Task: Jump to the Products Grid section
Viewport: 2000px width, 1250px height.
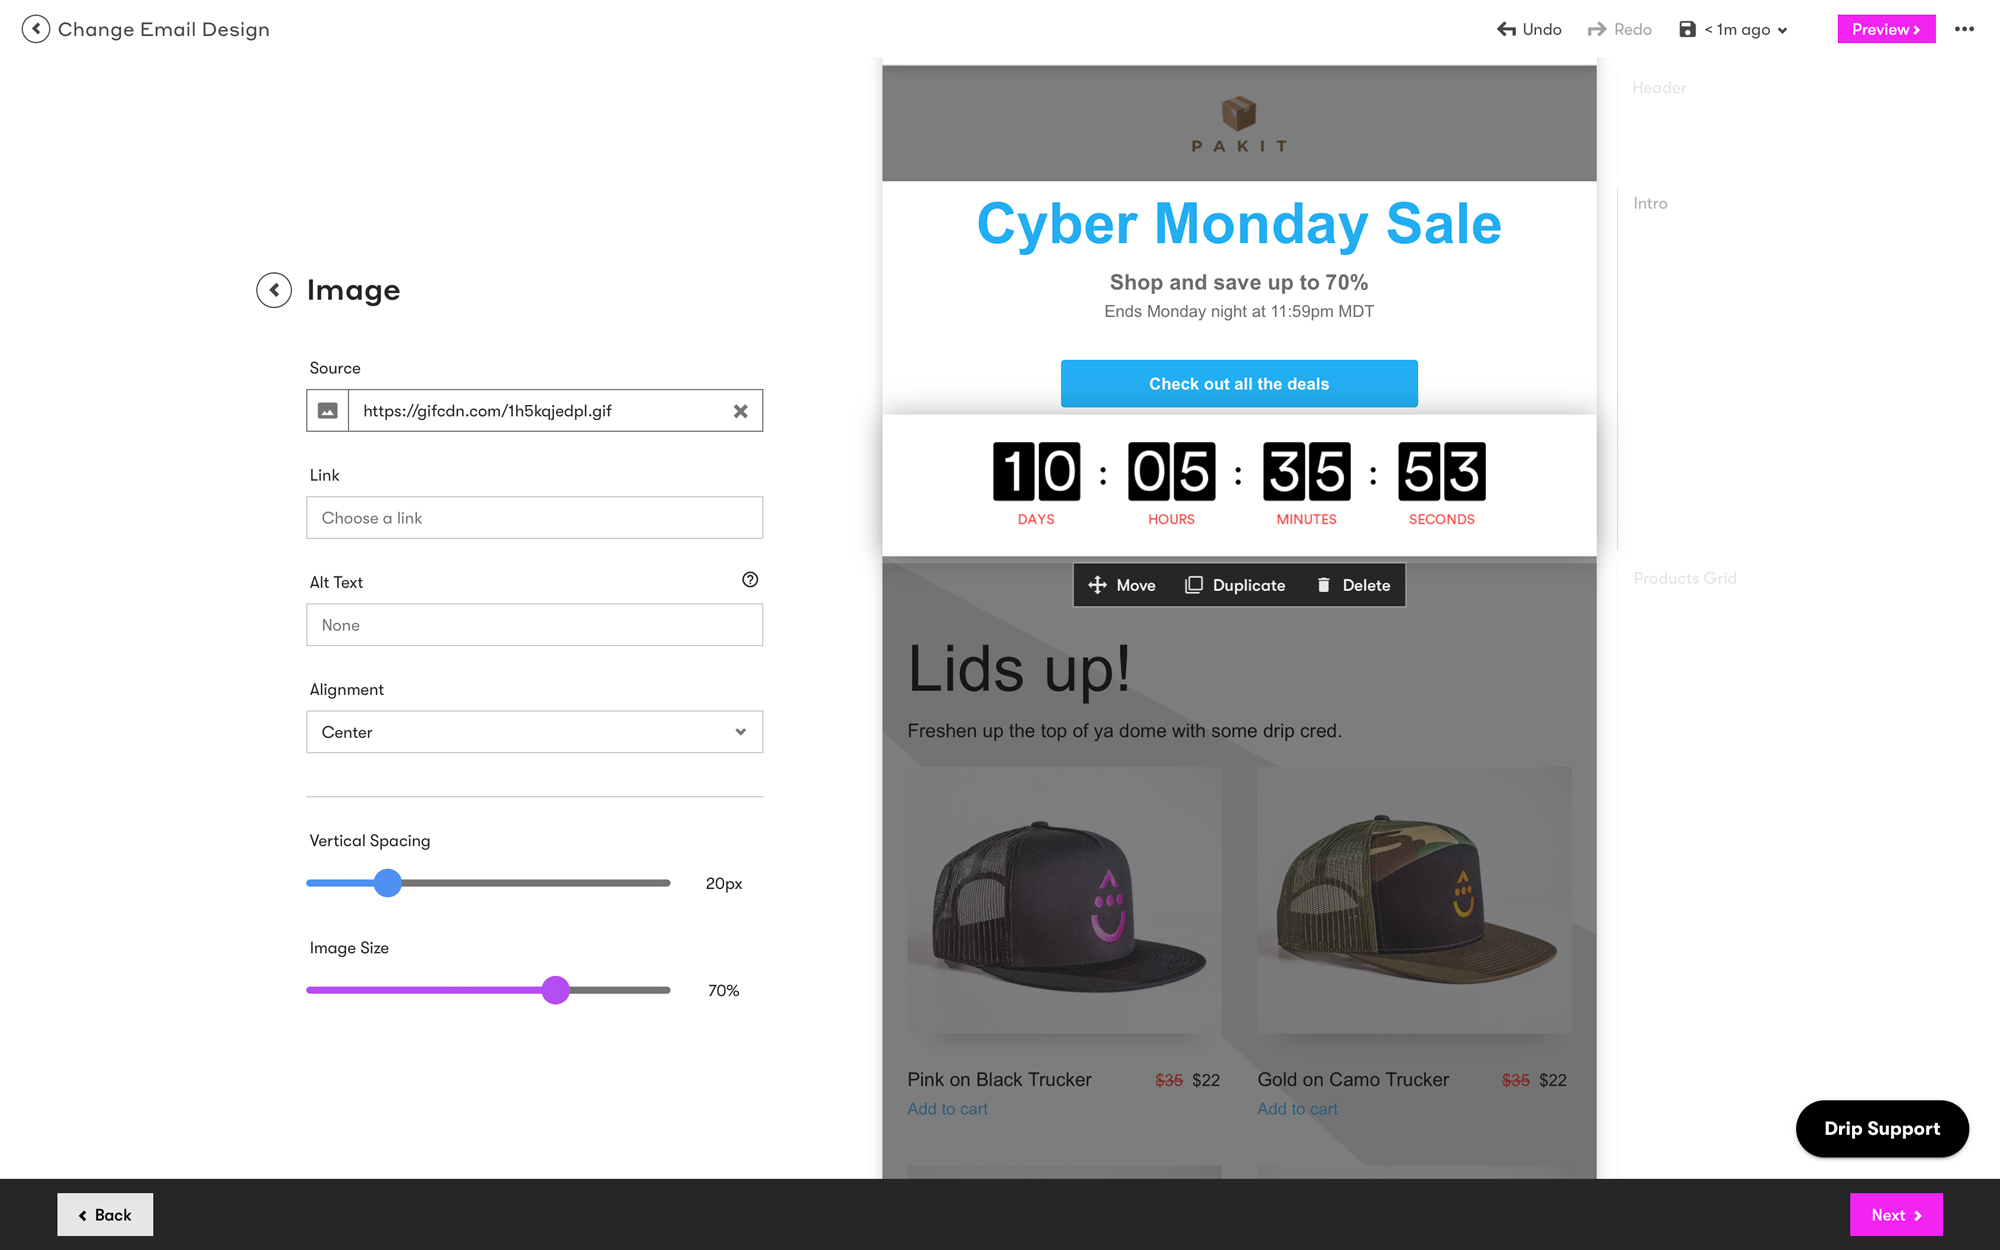Action: (1685, 578)
